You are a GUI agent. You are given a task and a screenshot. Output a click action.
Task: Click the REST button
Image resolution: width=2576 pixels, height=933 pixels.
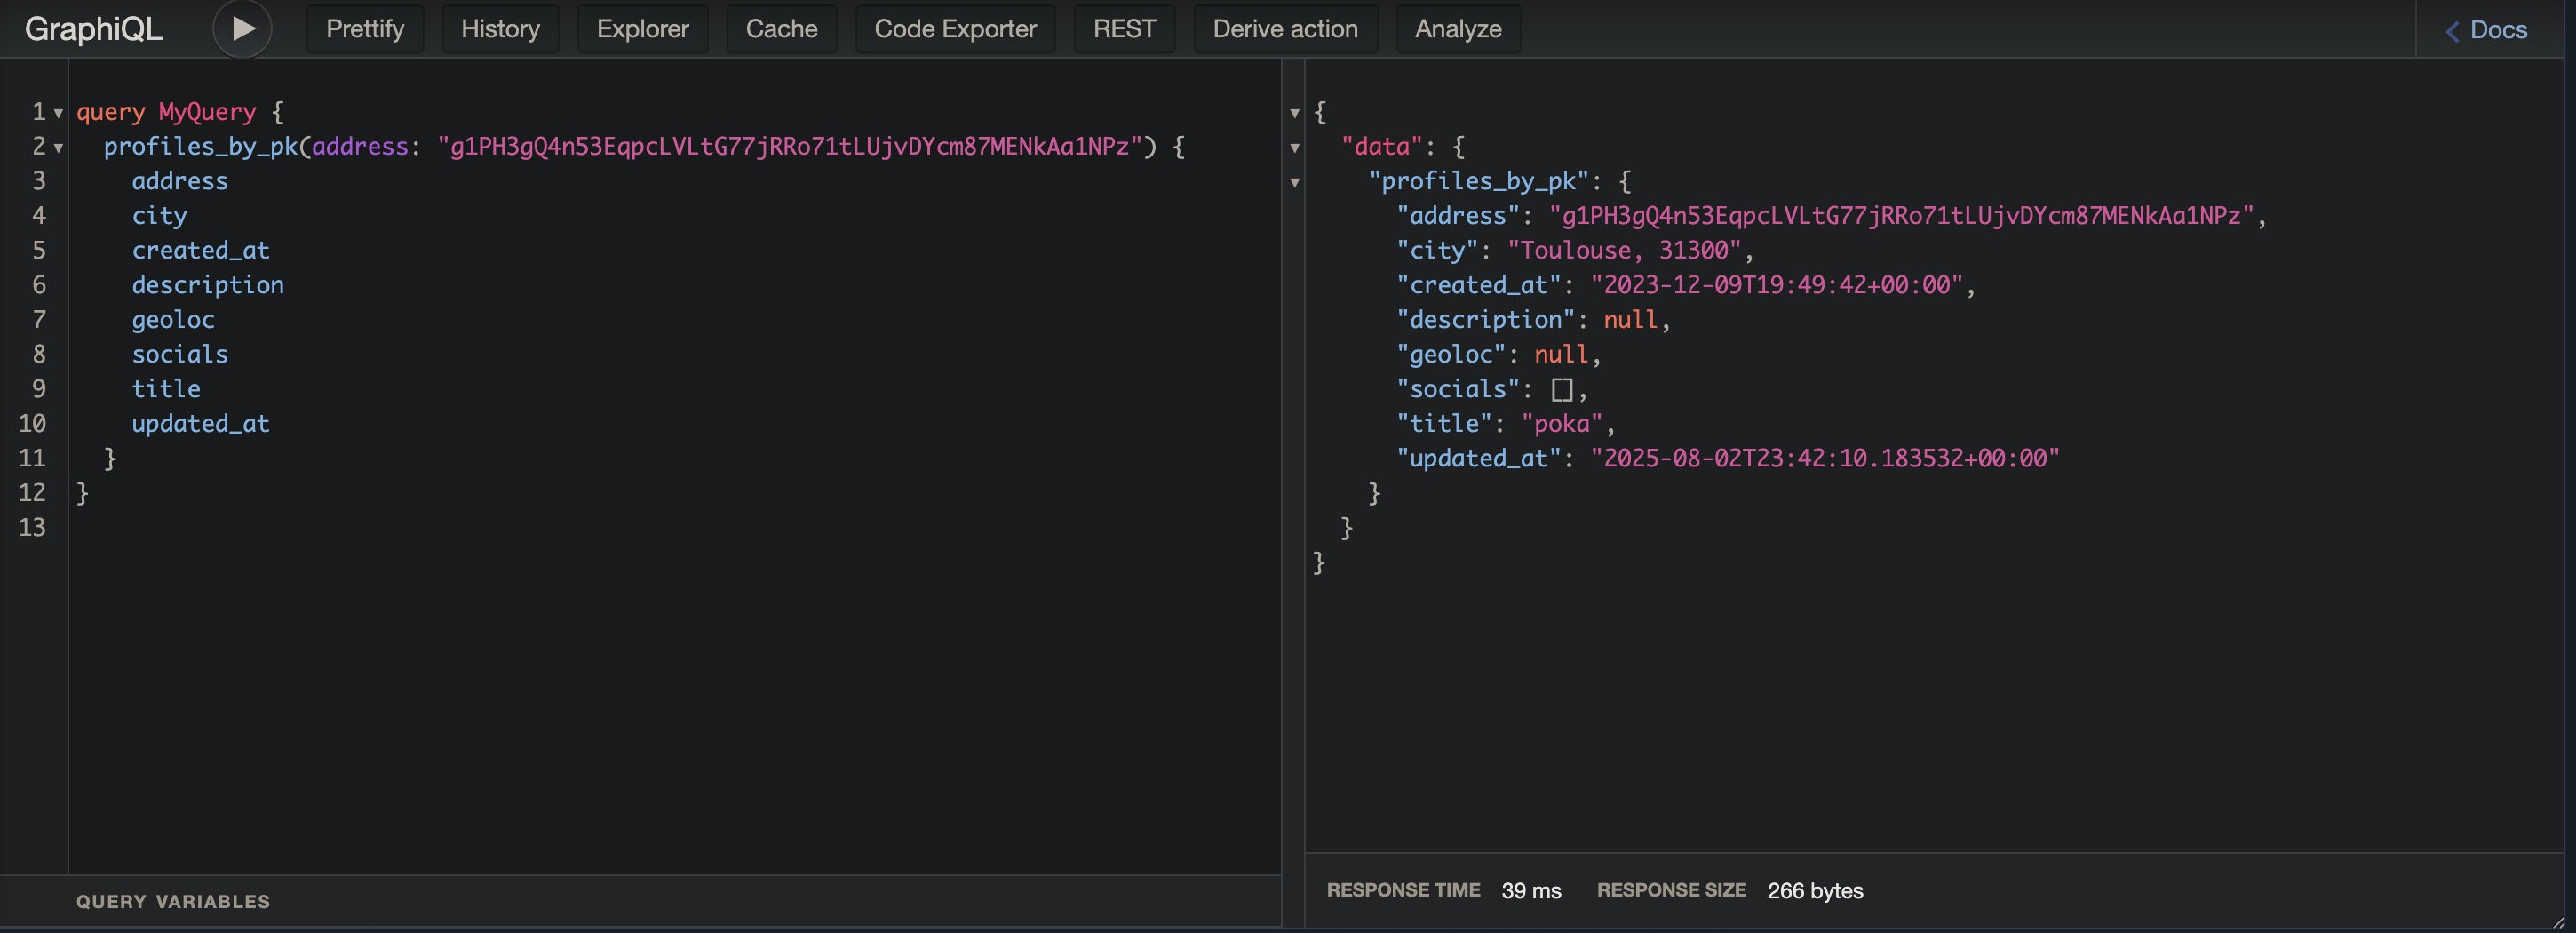coord(1123,29)
